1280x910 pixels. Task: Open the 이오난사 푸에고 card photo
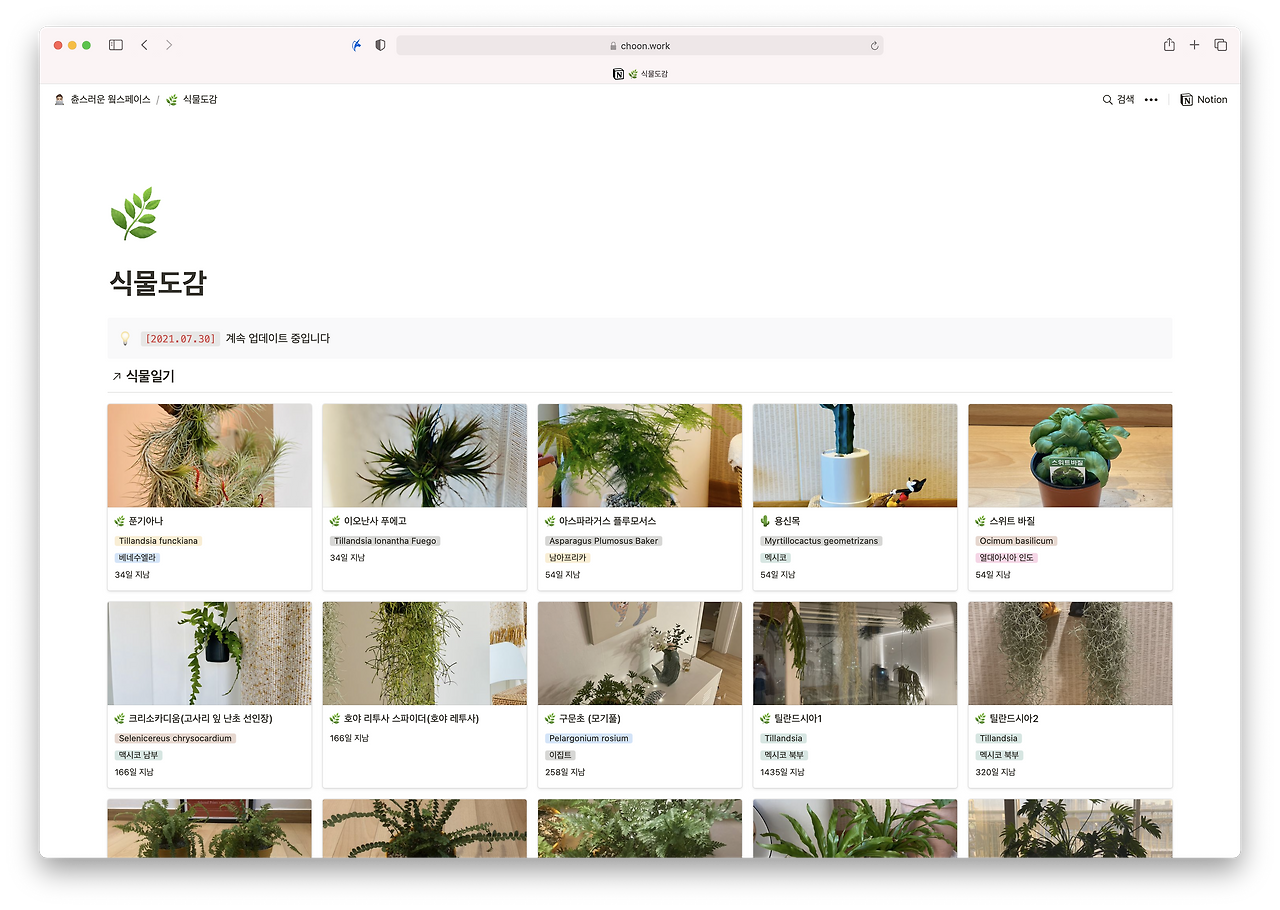(x=424, y=456)
